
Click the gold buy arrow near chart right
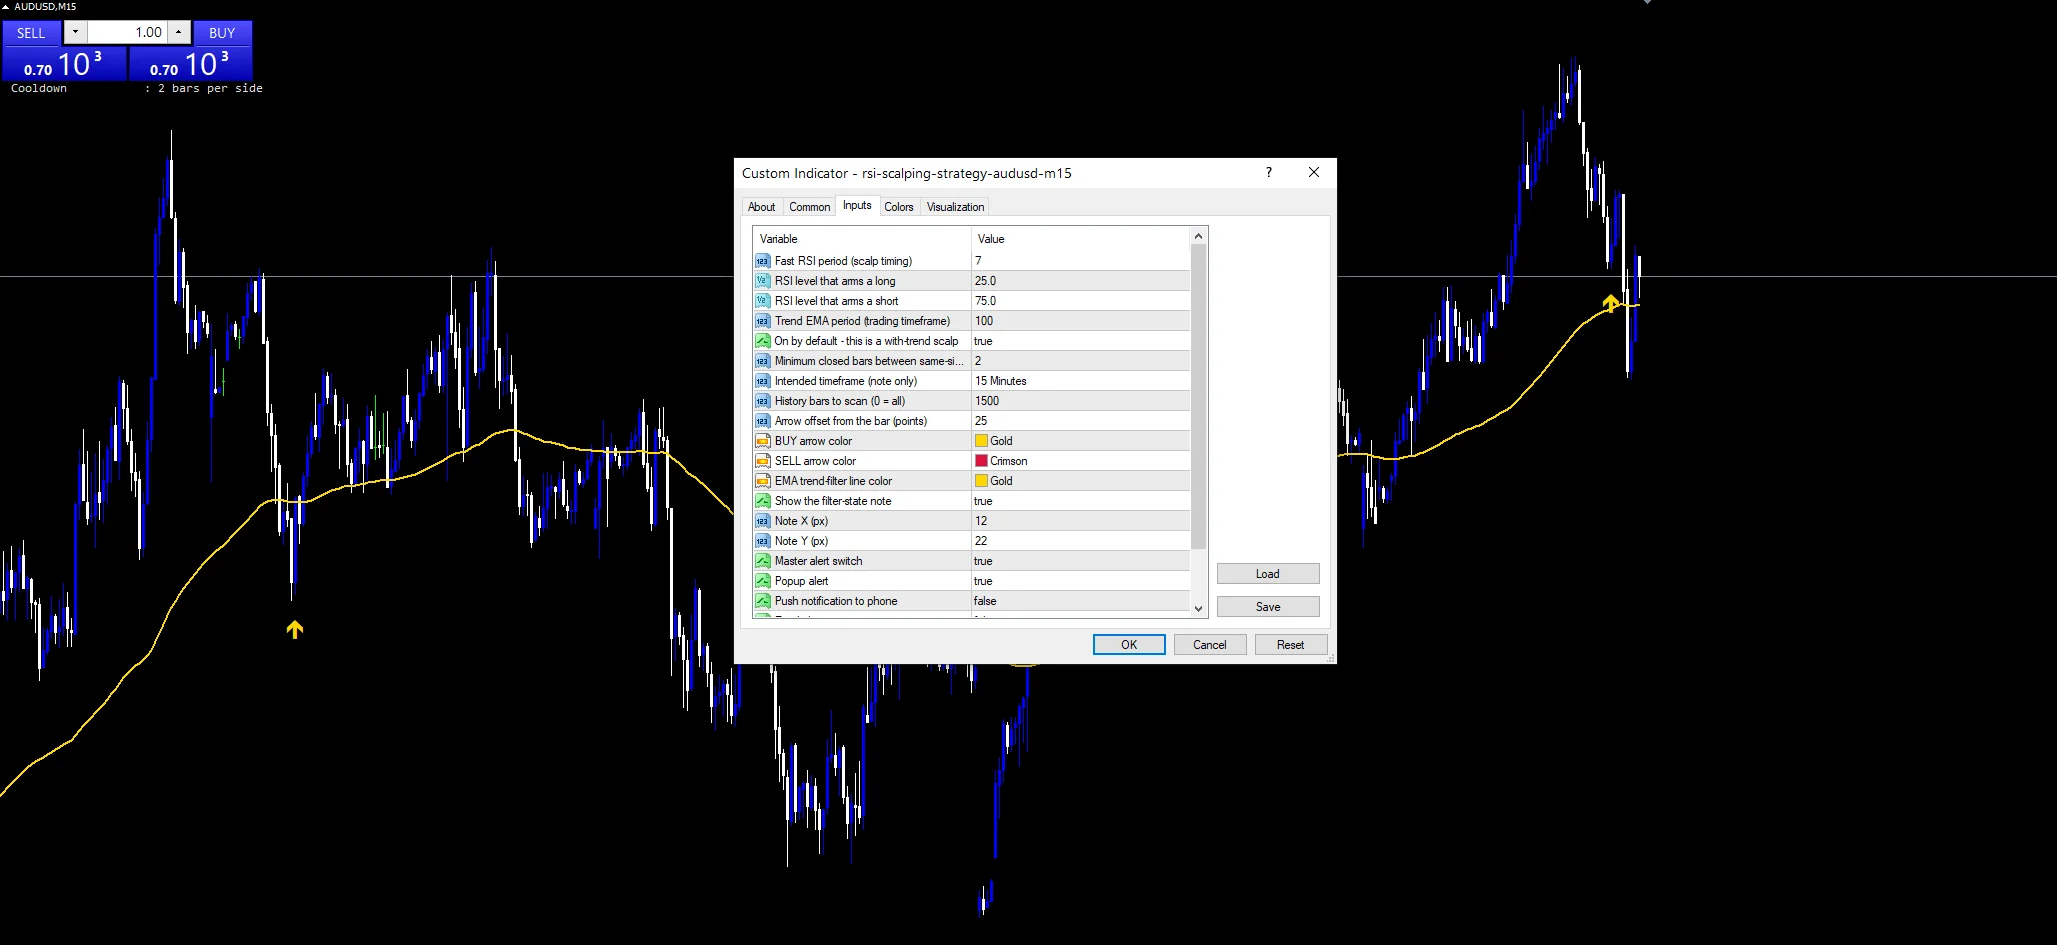pos(1610,302)
